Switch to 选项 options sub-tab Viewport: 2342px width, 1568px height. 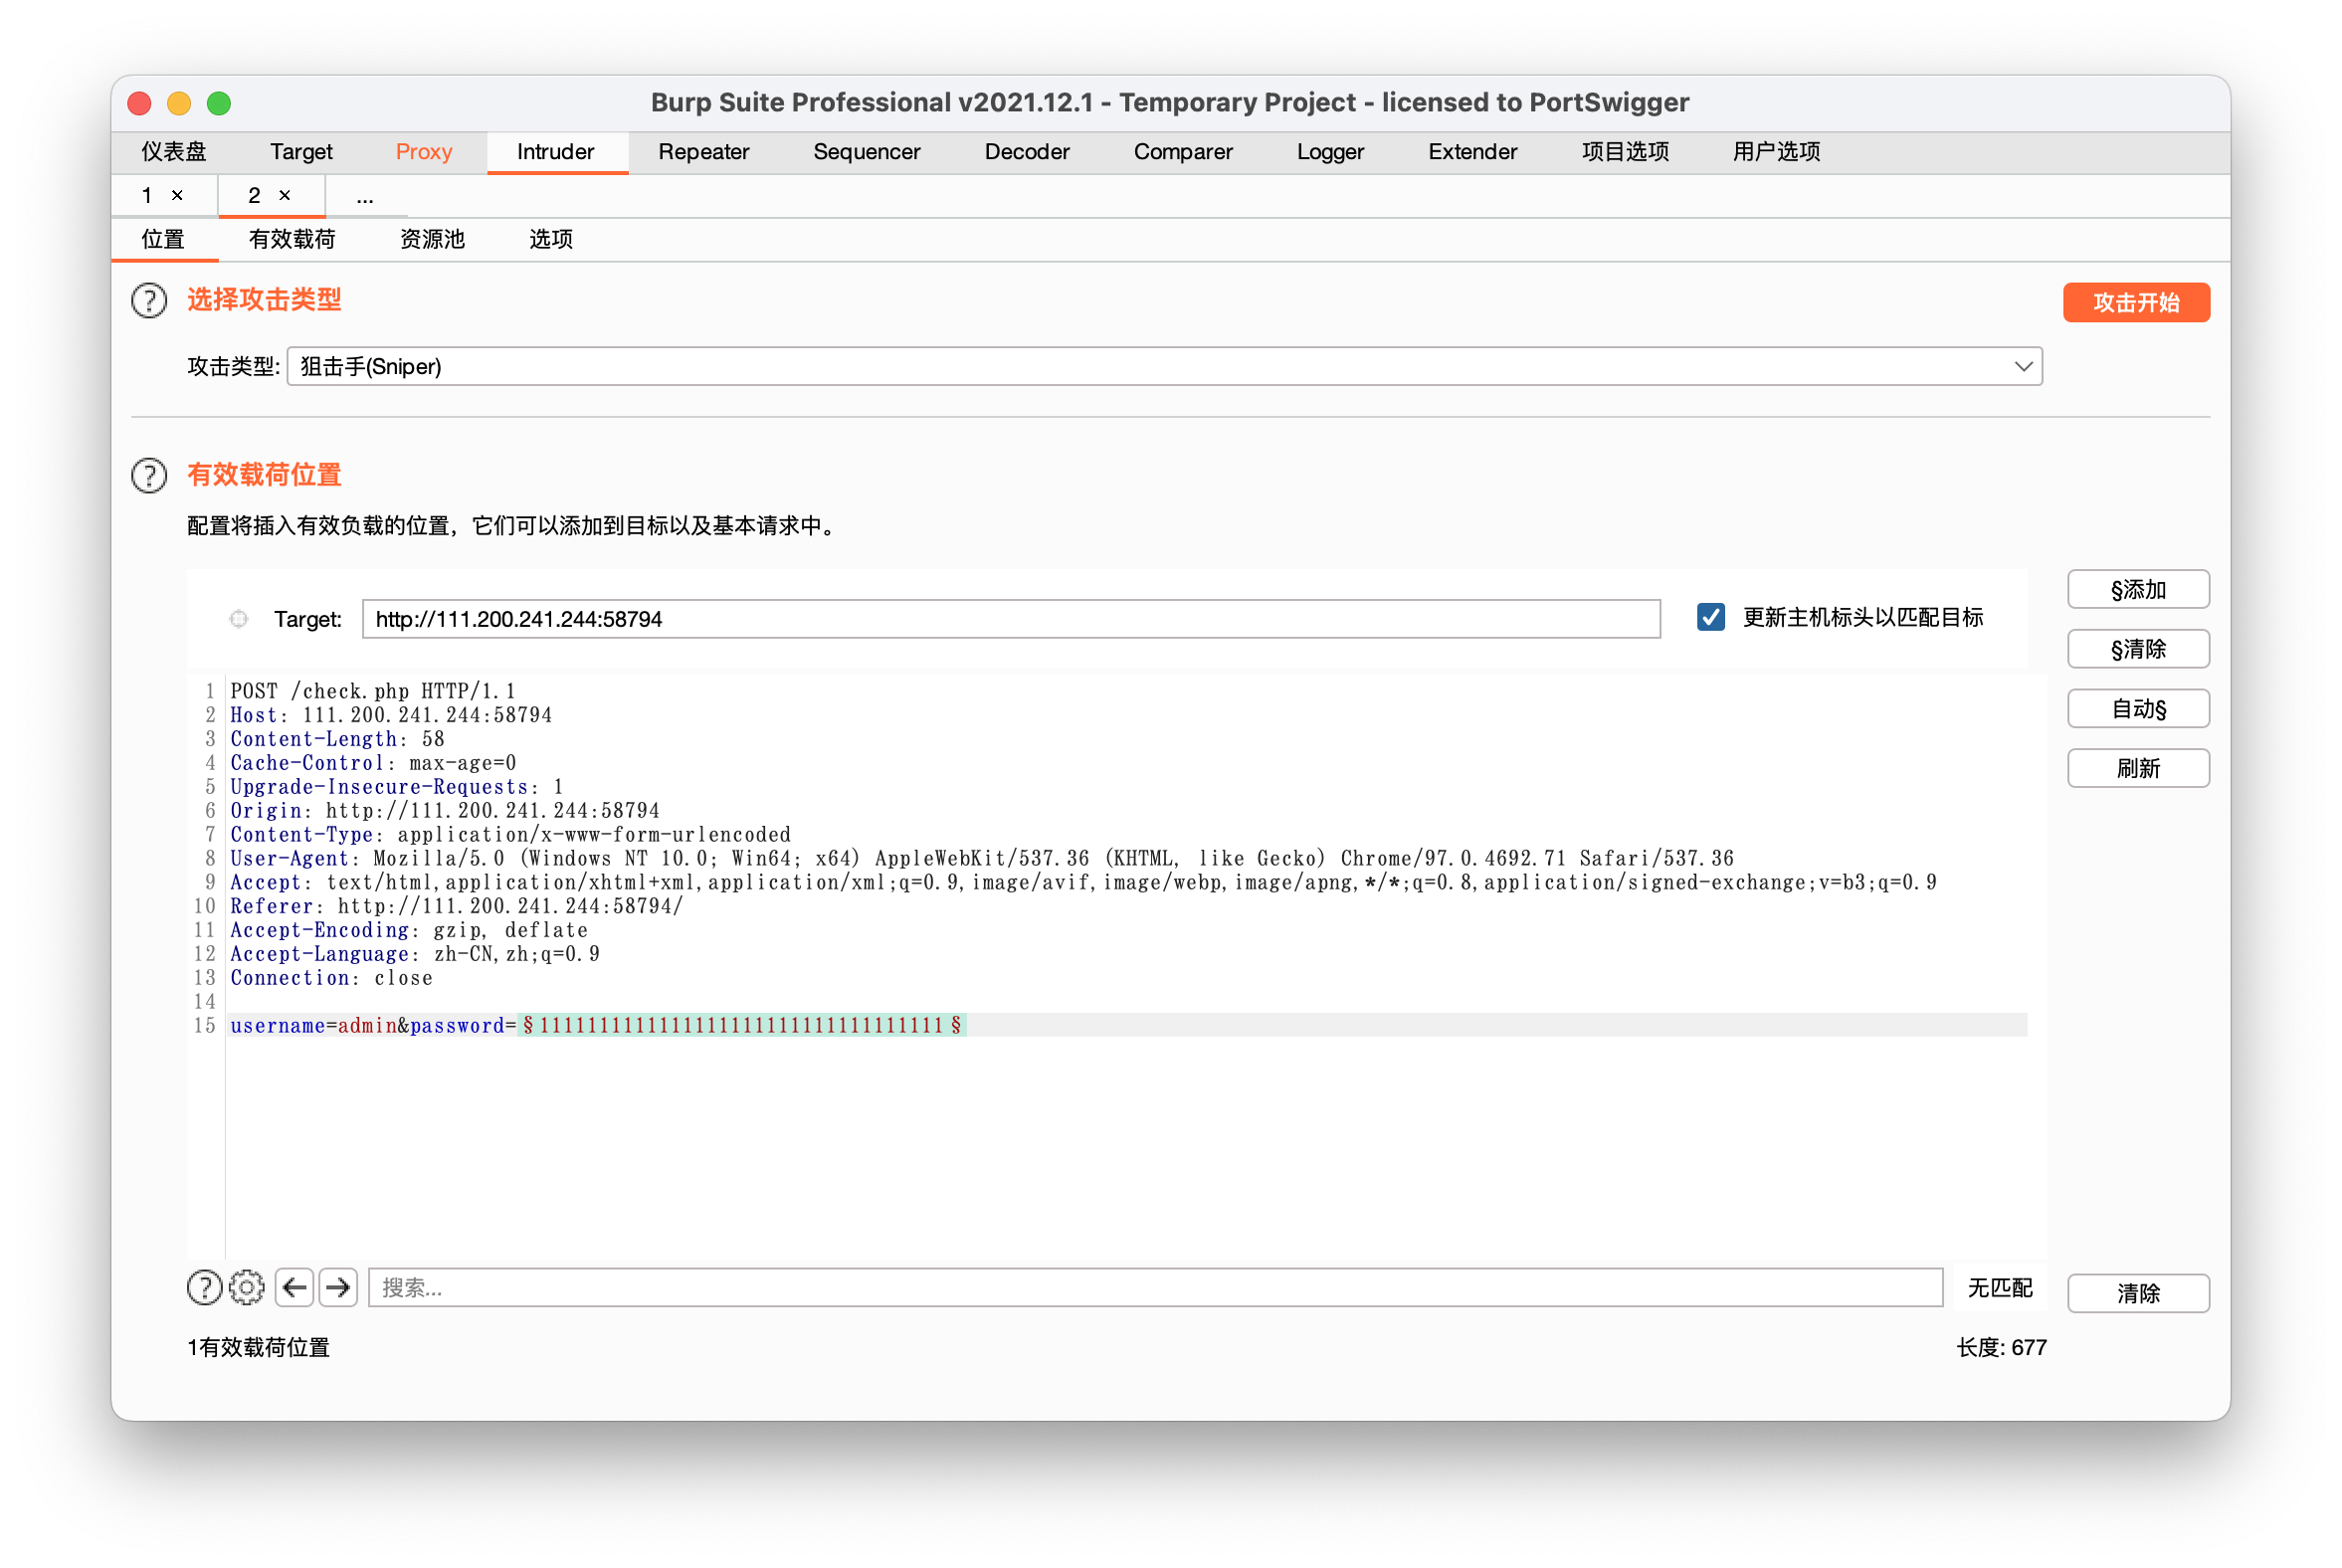tap(550, 240)
